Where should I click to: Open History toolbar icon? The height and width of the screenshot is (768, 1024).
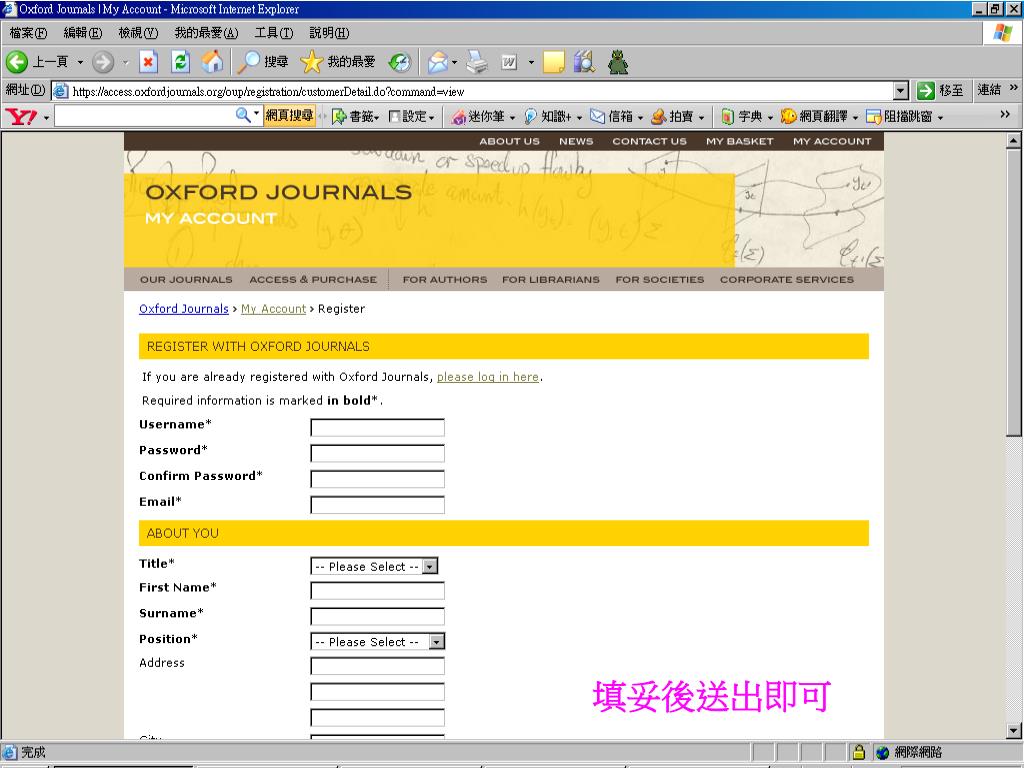click(x=399, y=62)
